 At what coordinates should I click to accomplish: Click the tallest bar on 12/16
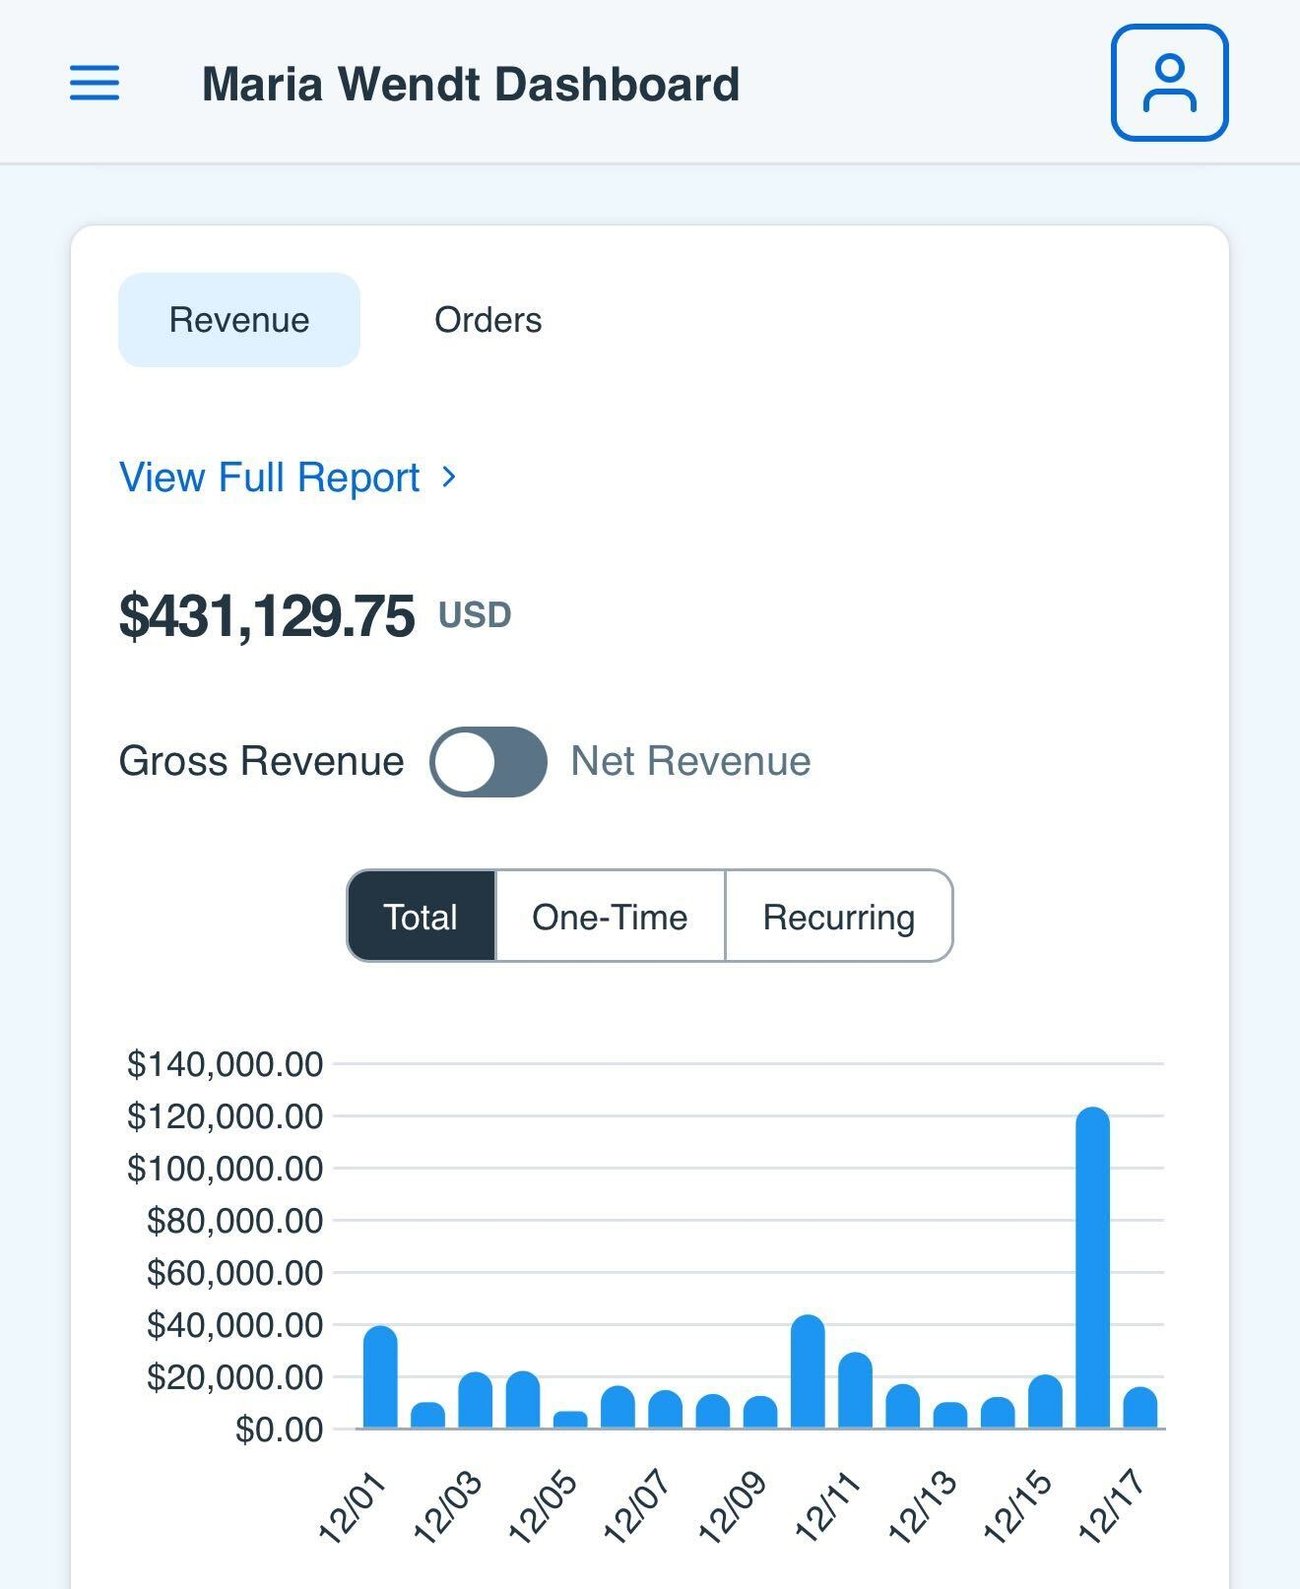[1092, 1270]
